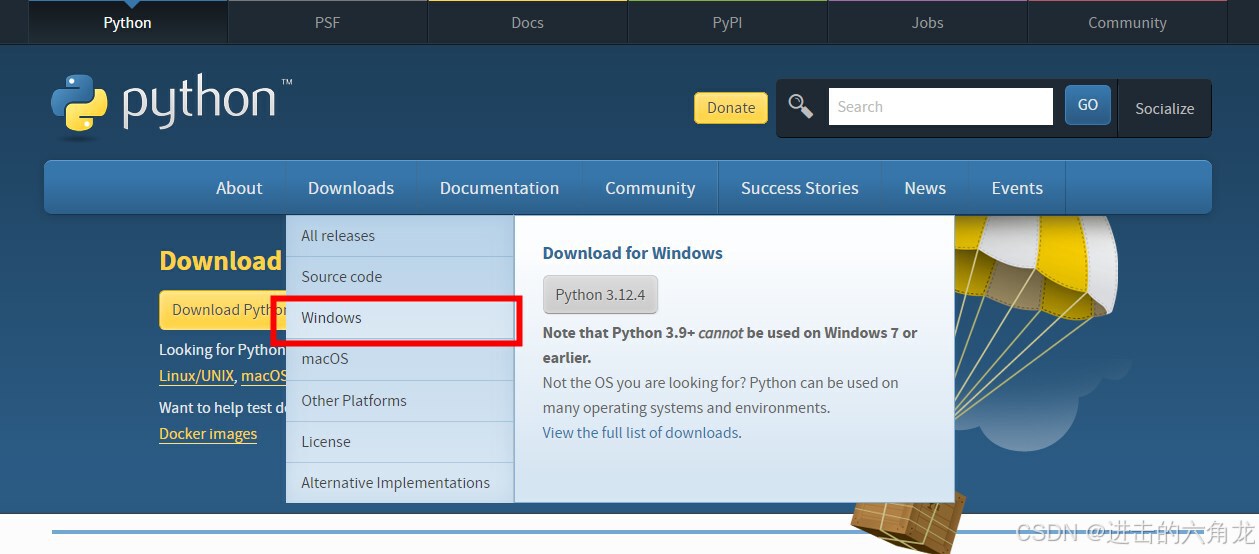The image size is (1259, 554).
Task: Choose All releases in Downloads submenu
Action: (400, 236)
